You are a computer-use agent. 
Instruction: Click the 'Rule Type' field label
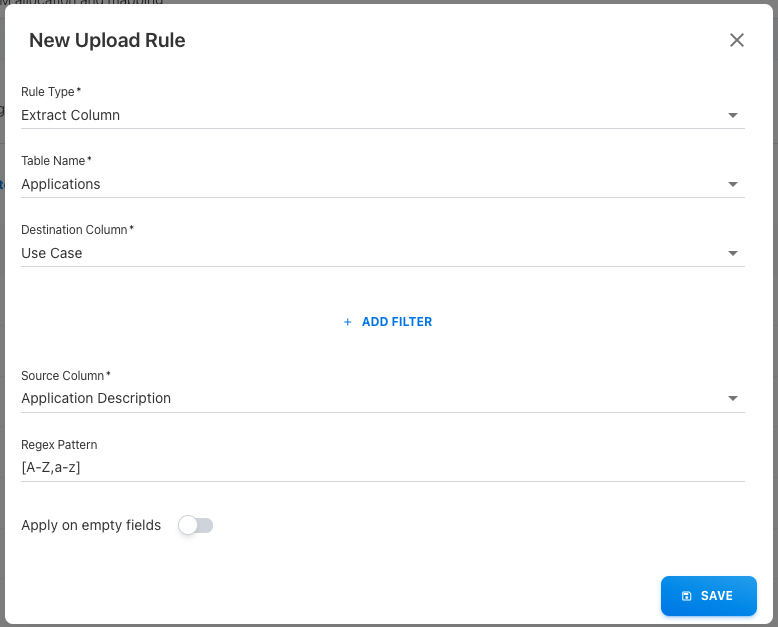(x=51, y=92)
